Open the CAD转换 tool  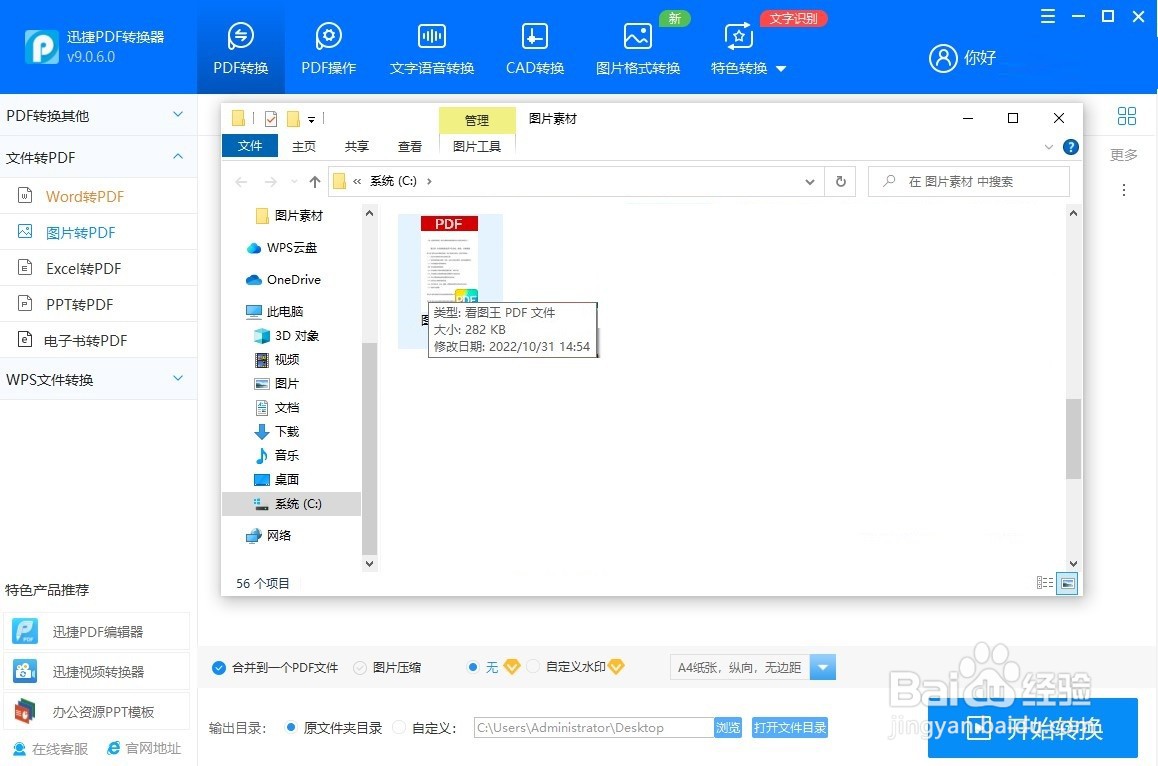535,49
